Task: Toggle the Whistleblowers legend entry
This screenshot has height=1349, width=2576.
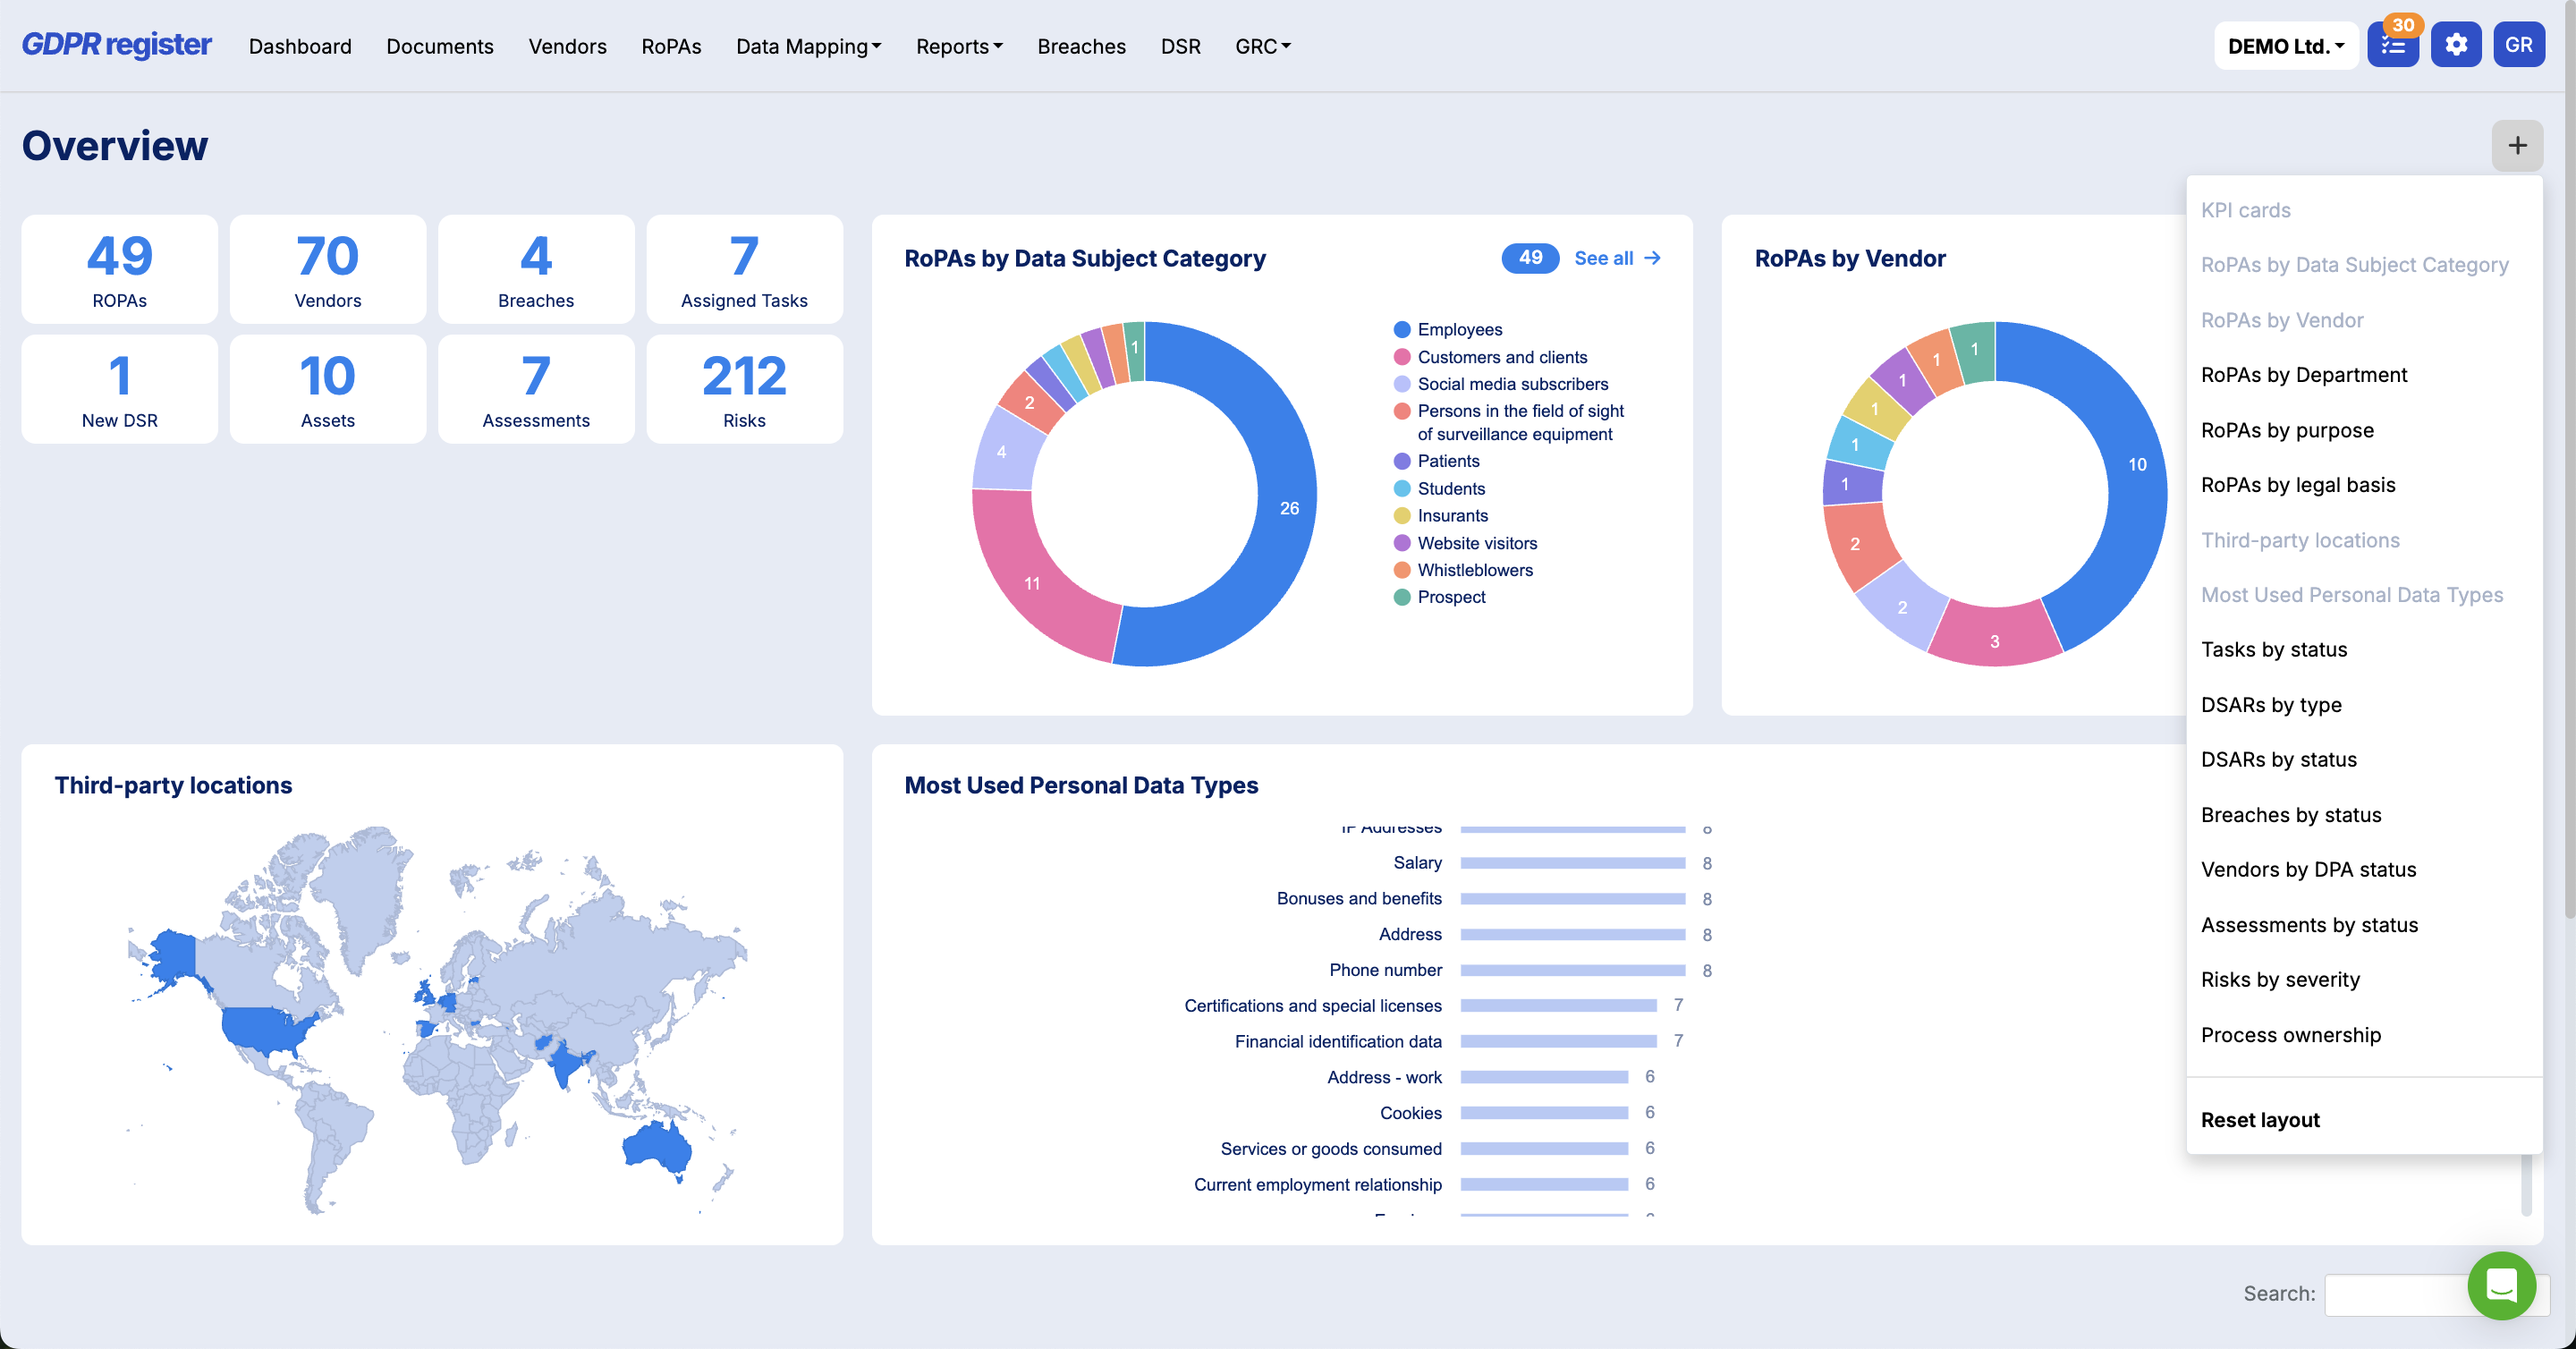Action: click(1463, 570)
